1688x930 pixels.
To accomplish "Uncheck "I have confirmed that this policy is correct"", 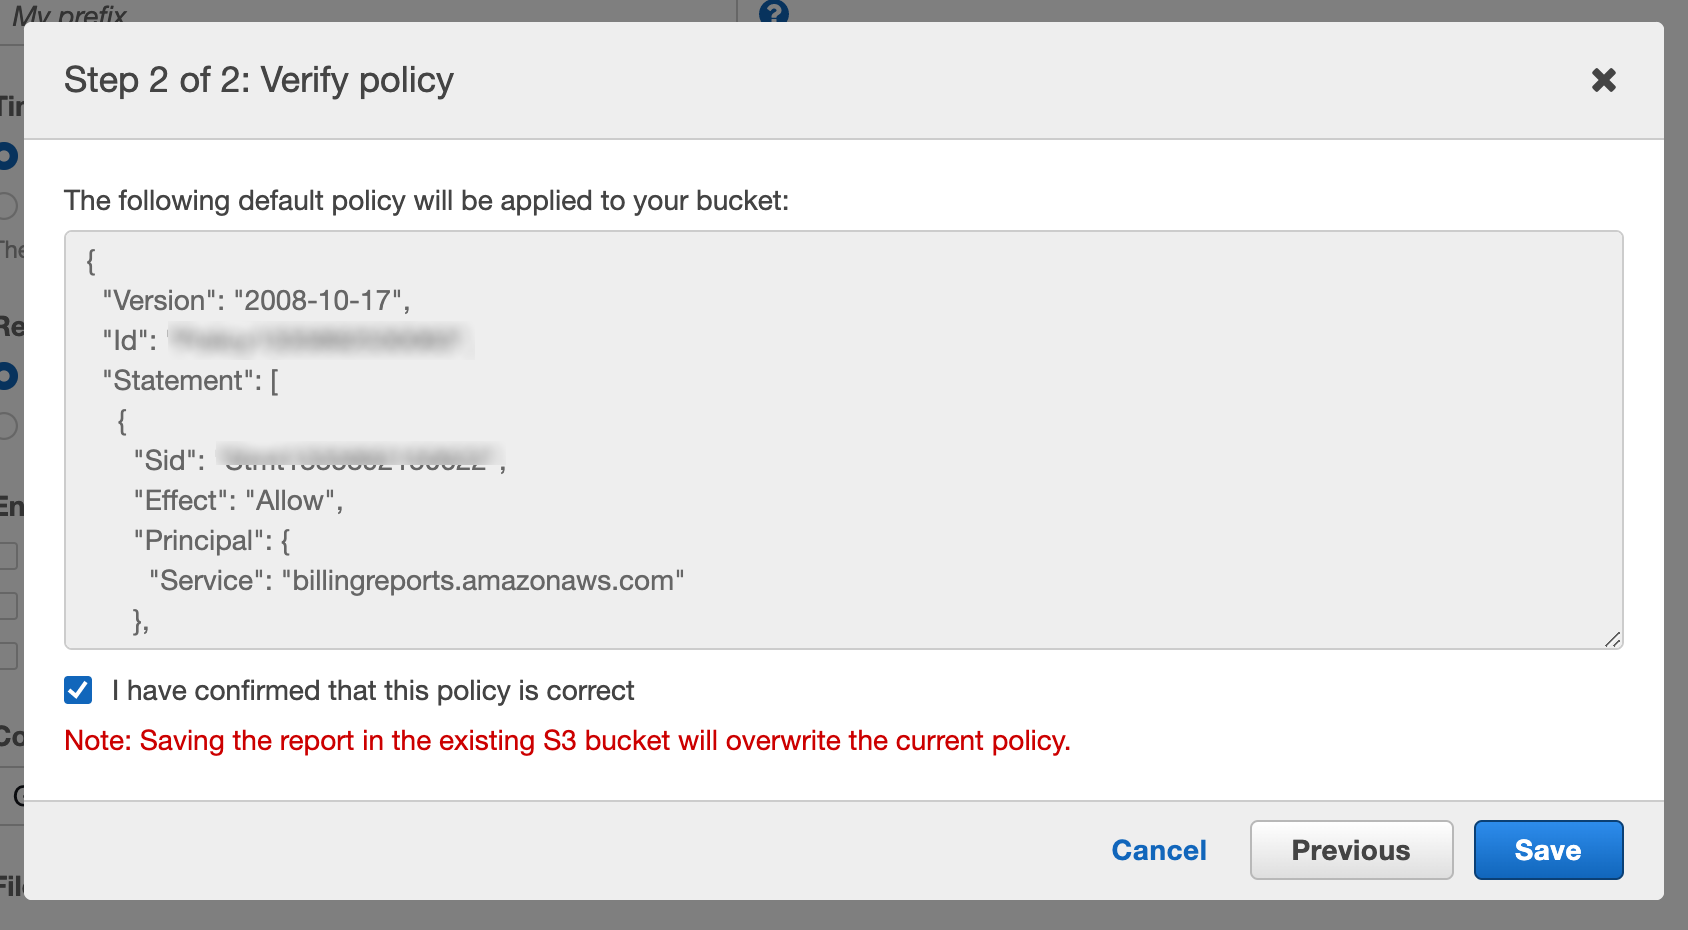I will (x=79, y=690).
